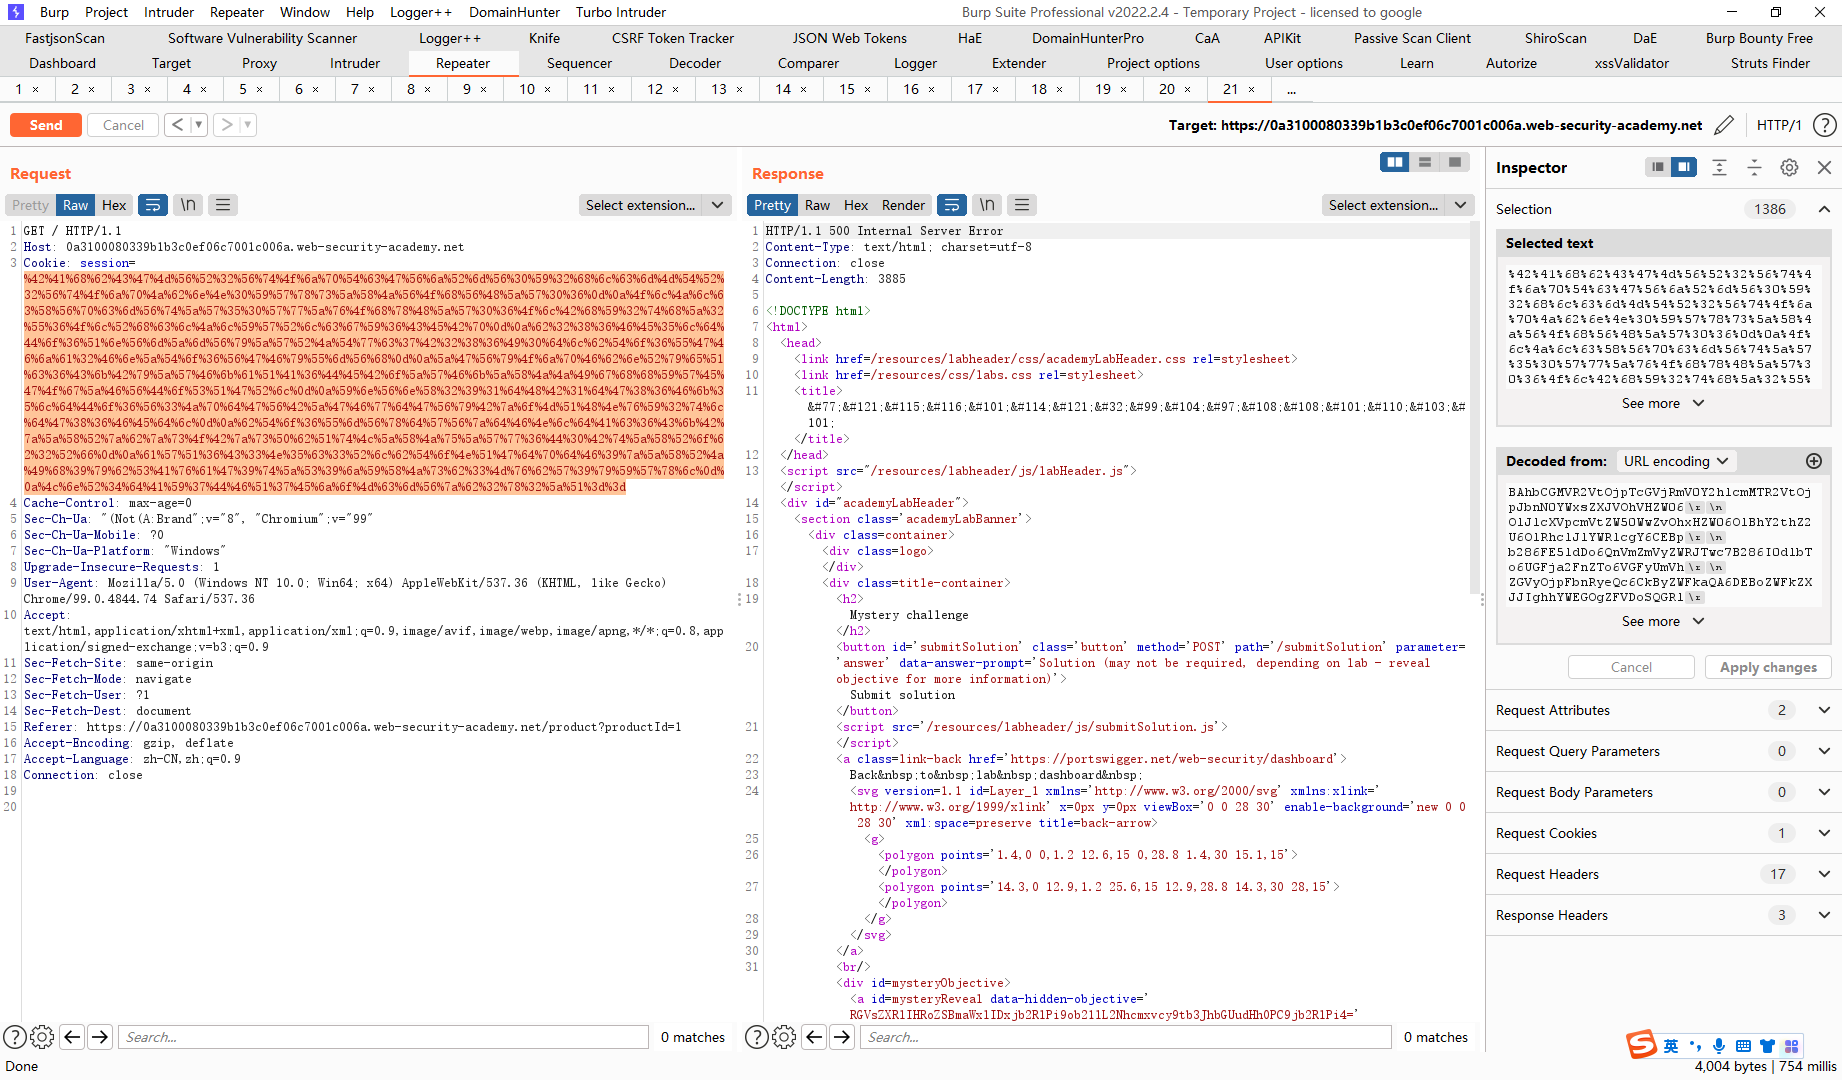The image size is (1842, 1080).
Task: Open the Repeater help question mark icon
Action: pyautogui.click(x=1825, y=125)
